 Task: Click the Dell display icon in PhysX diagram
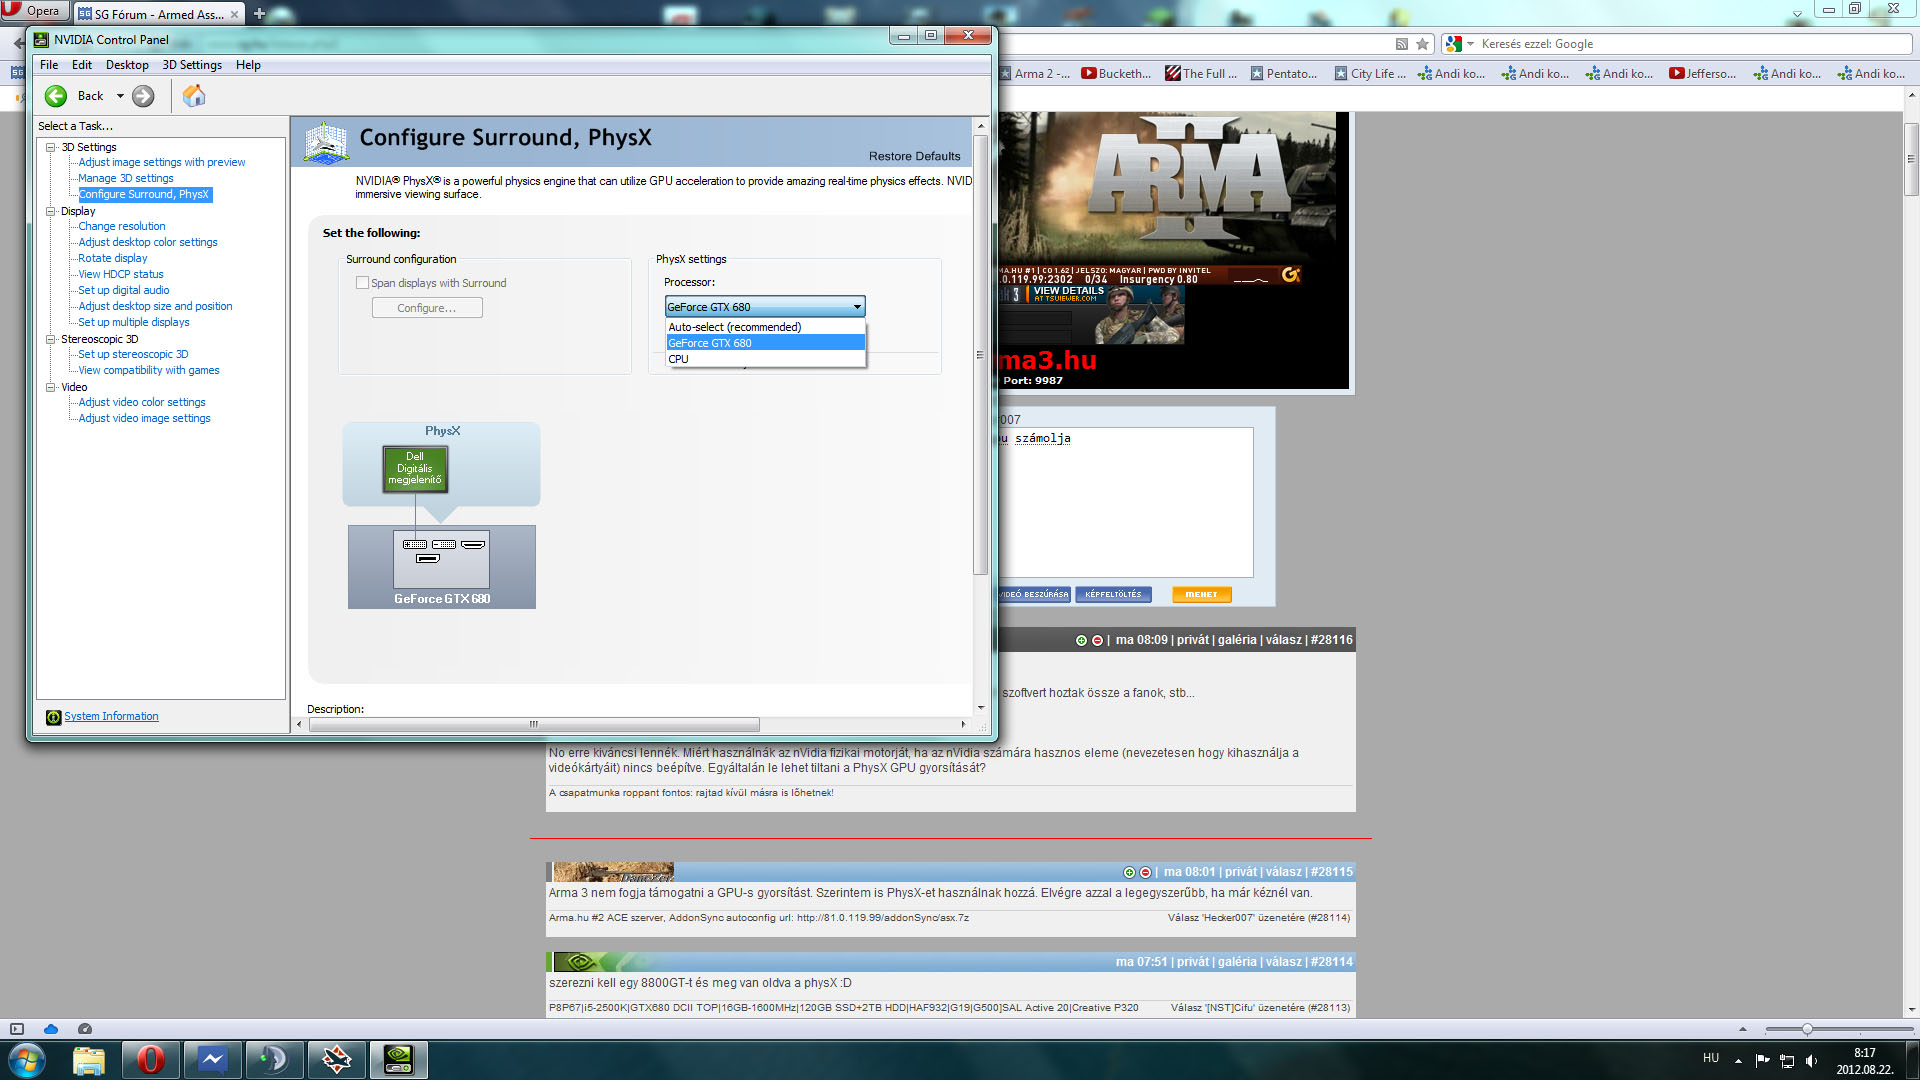(415, 468)
